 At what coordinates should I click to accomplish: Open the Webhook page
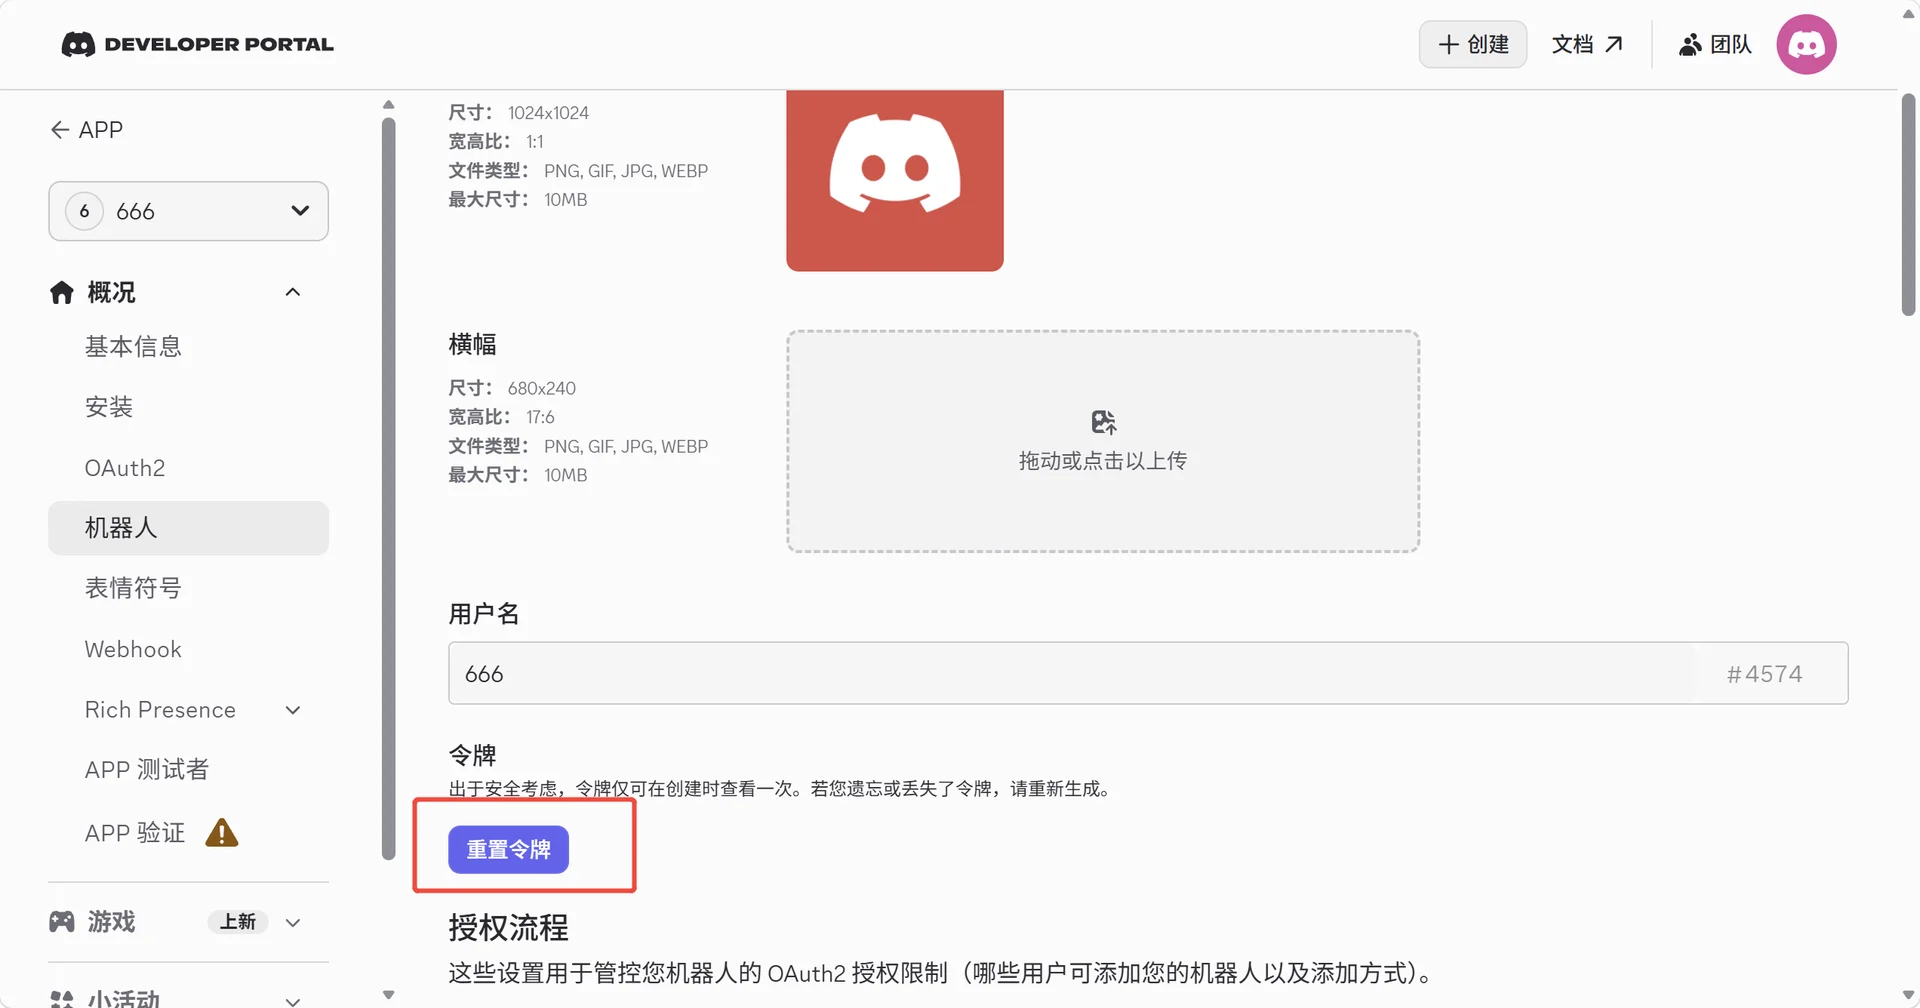pos(133,649)
